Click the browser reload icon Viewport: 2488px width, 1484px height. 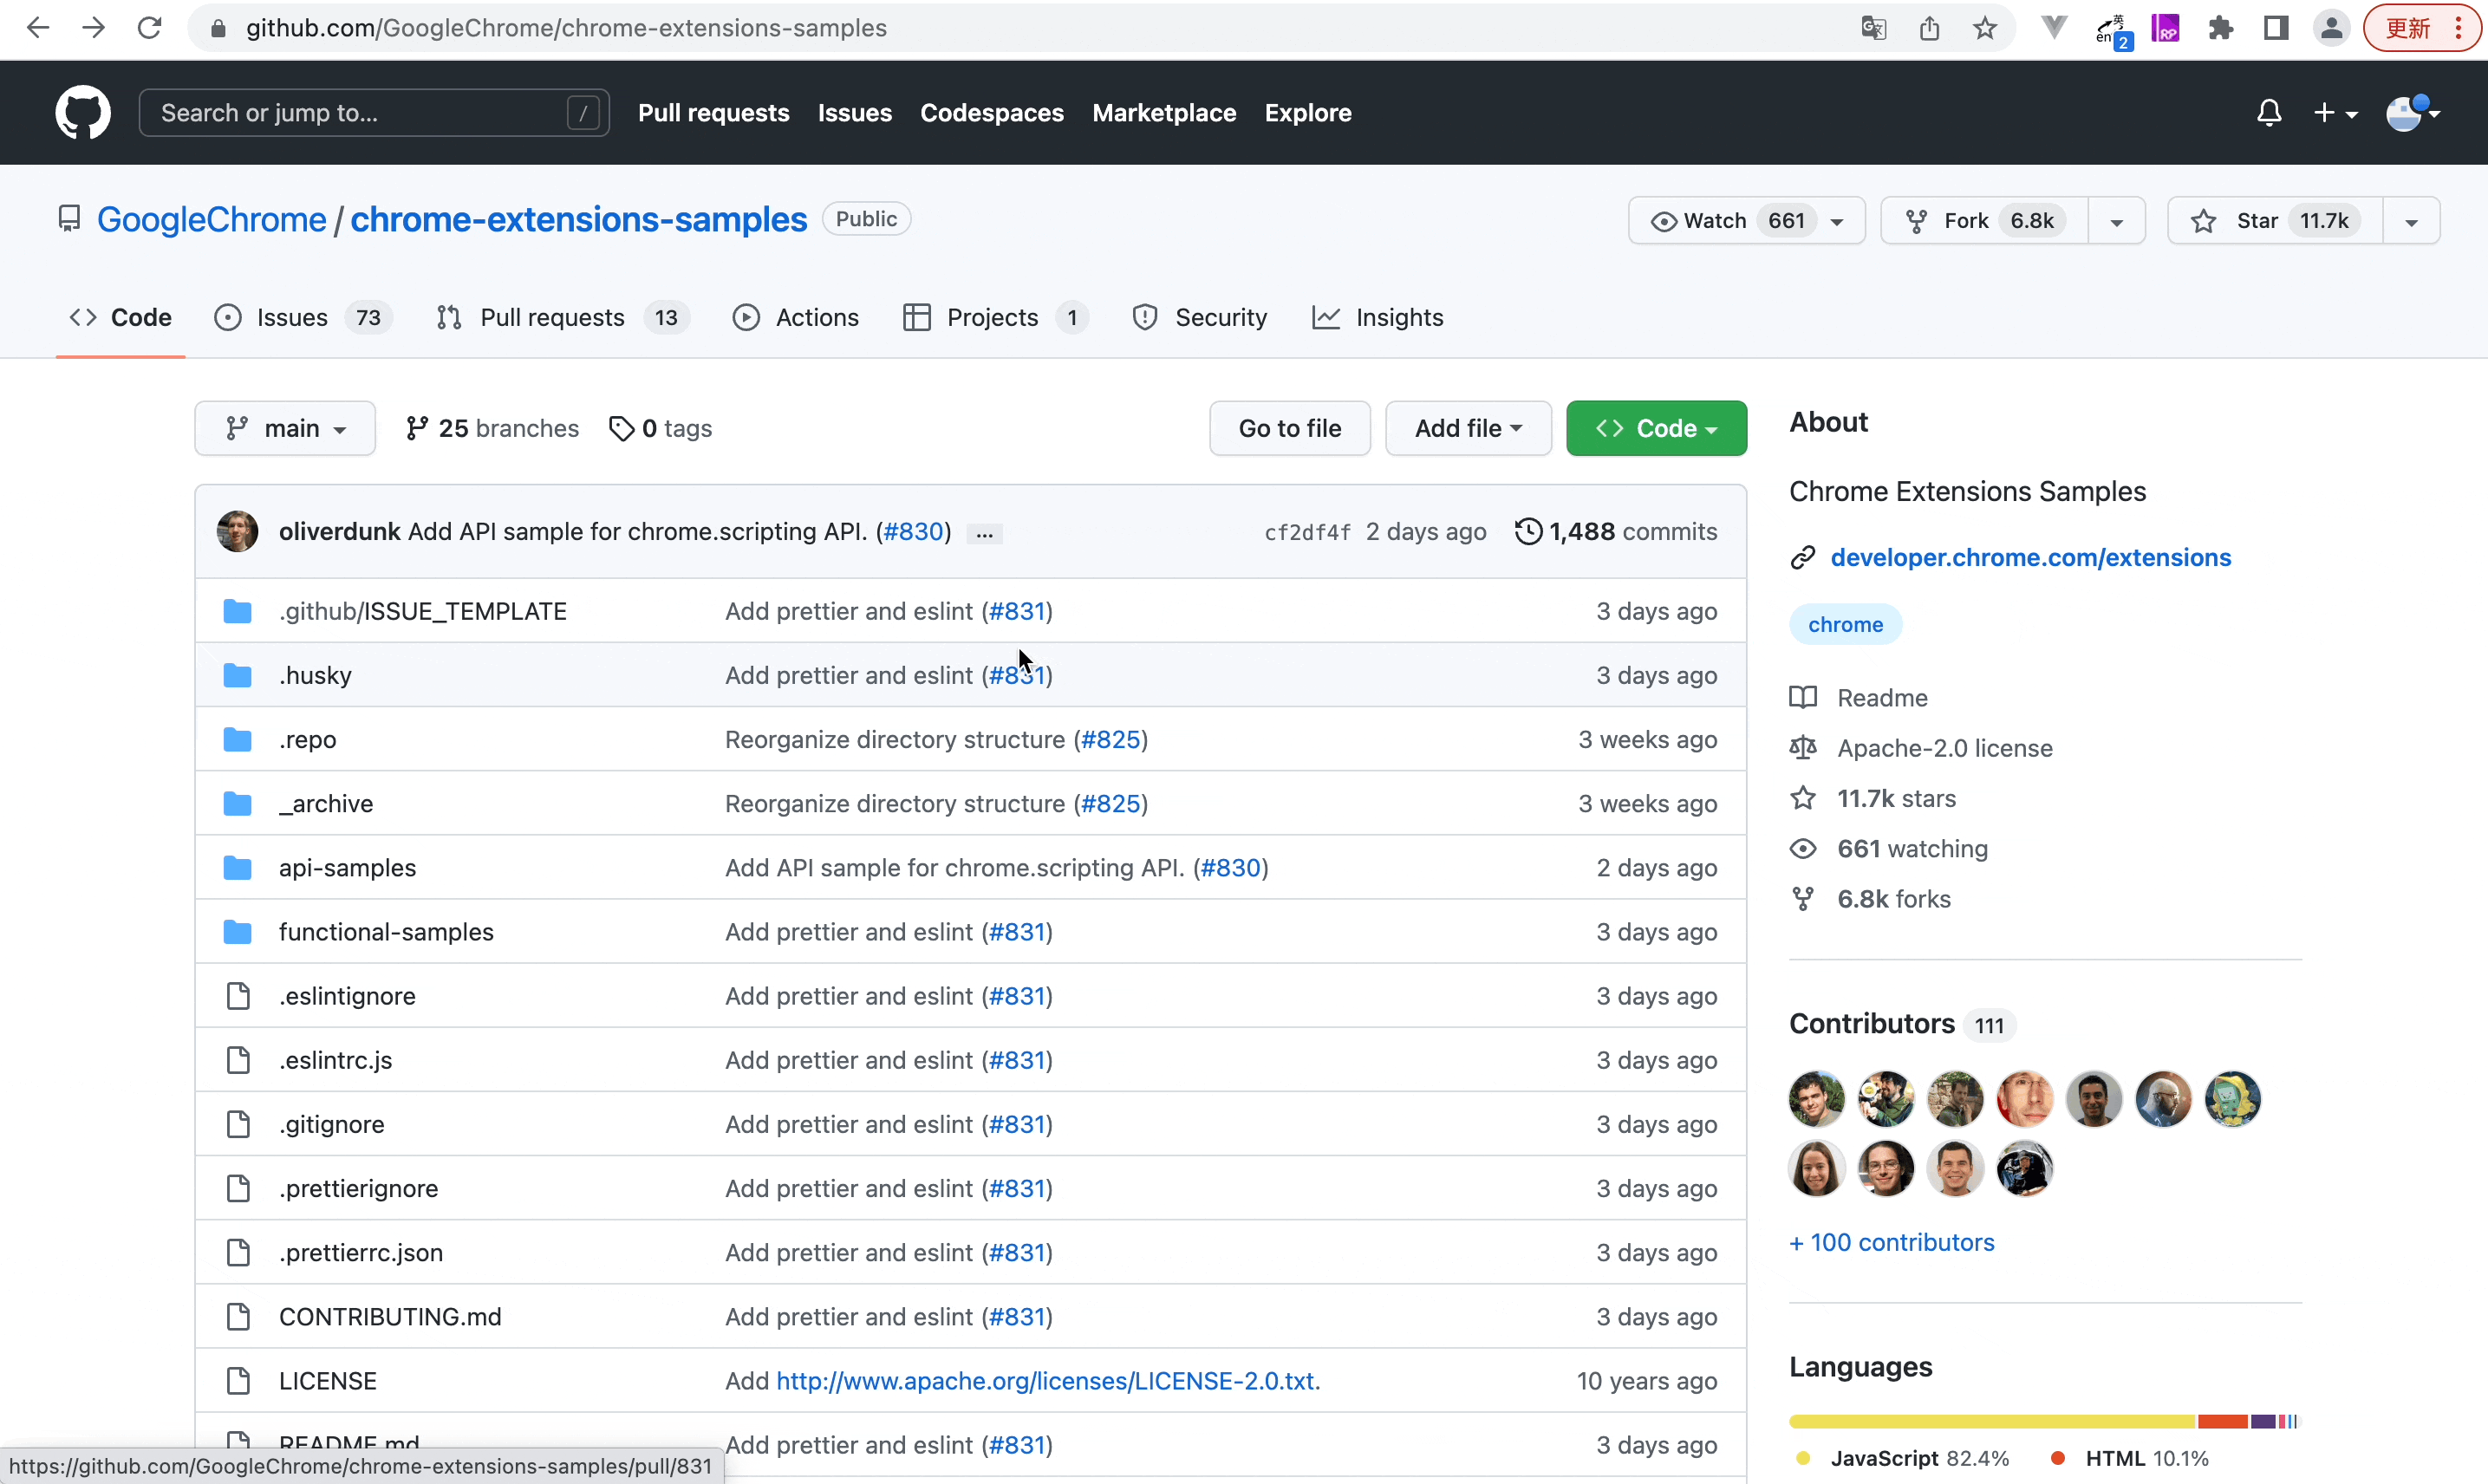coord(149,28)
